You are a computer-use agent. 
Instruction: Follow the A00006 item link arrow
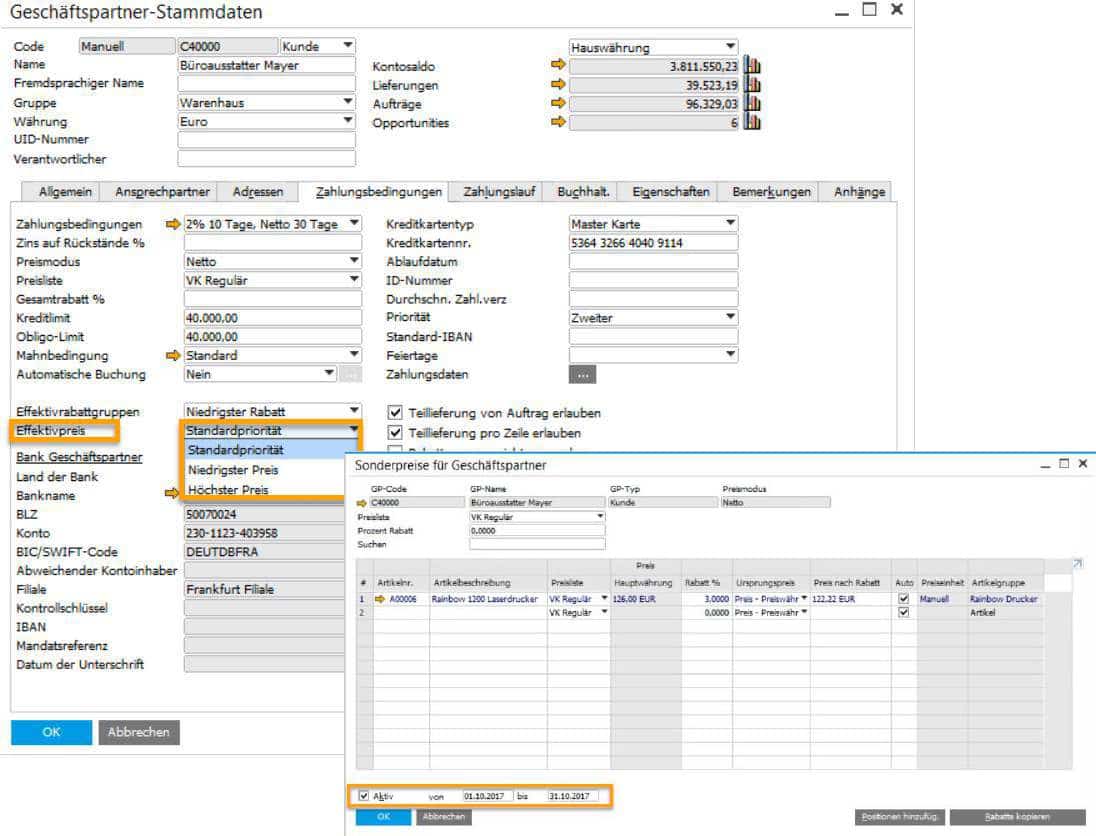coord(380,599)
